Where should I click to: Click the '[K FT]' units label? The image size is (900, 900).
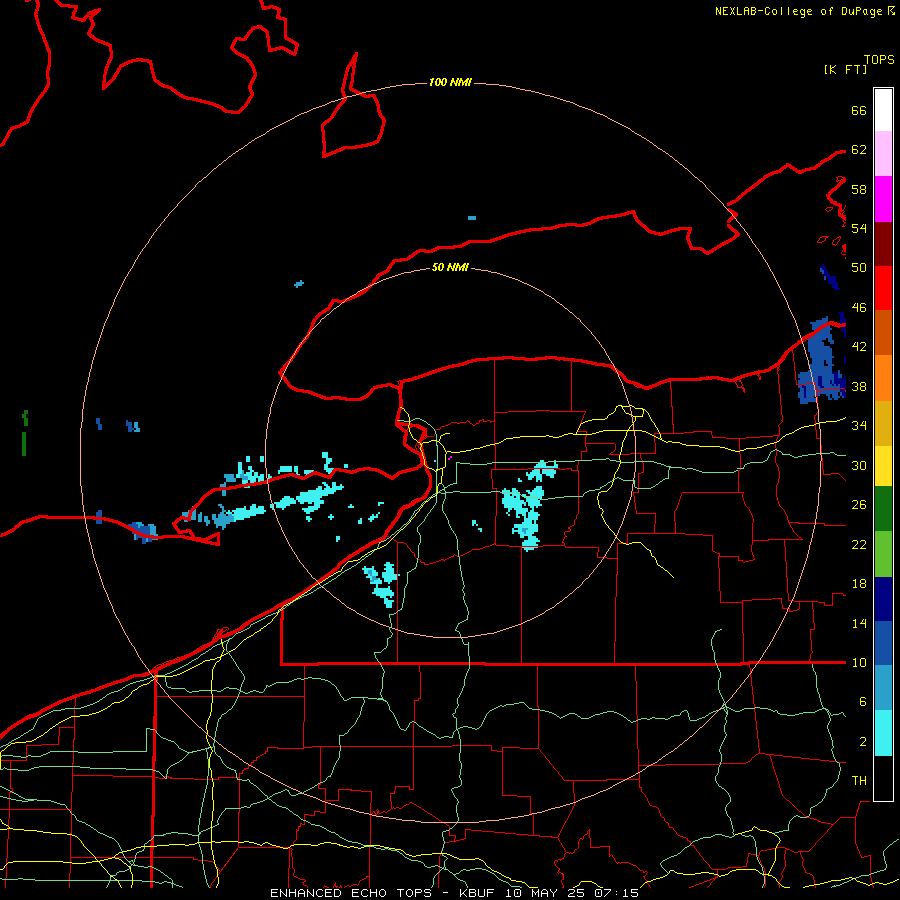(x=845, y=69)
